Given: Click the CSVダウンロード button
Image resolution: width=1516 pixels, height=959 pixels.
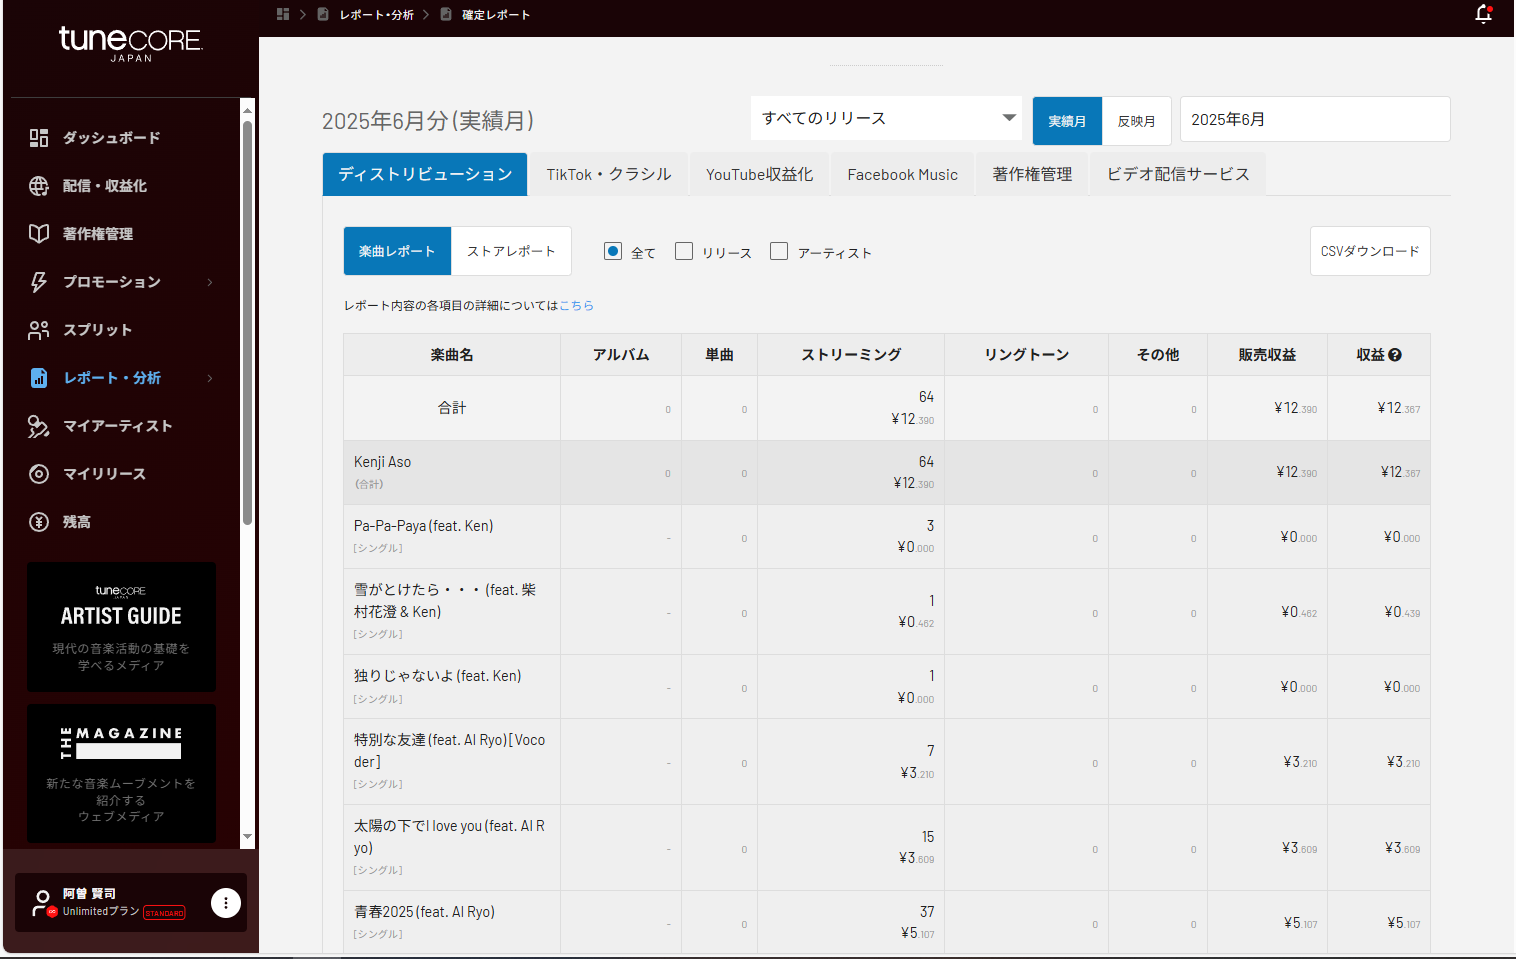Looking at the screenshot, I should (x=1369, y=251).
